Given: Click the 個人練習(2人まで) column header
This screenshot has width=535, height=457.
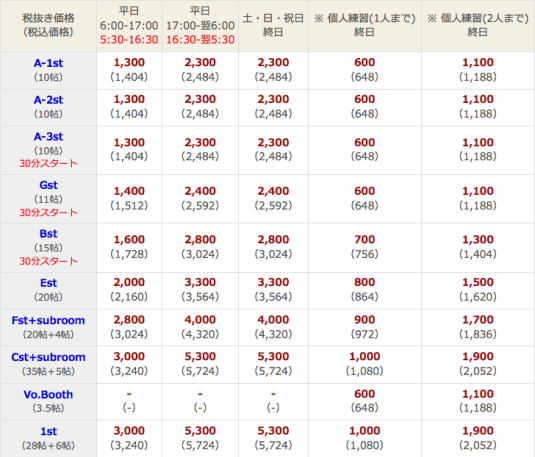Looking at the screenshot, I should 478,26.
